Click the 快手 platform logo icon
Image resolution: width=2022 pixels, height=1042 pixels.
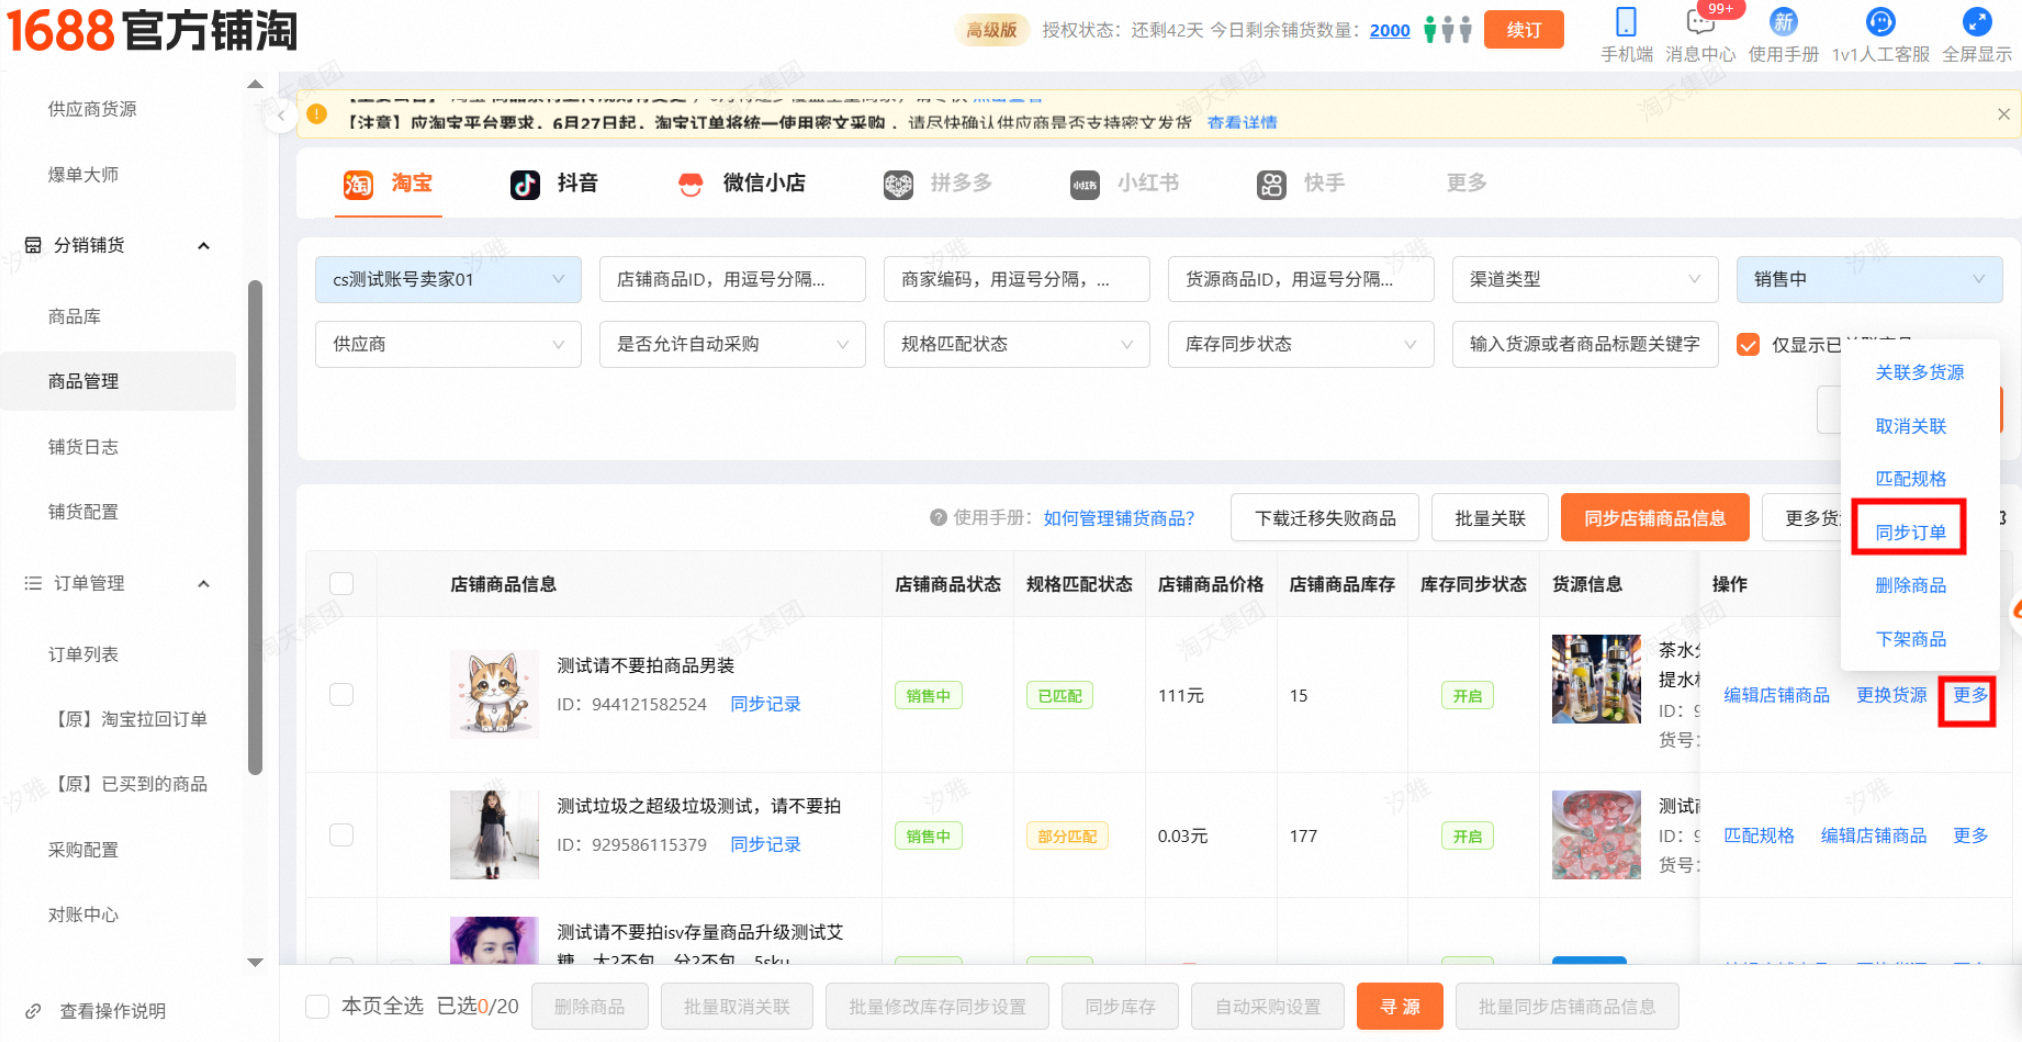[1271, 184]
